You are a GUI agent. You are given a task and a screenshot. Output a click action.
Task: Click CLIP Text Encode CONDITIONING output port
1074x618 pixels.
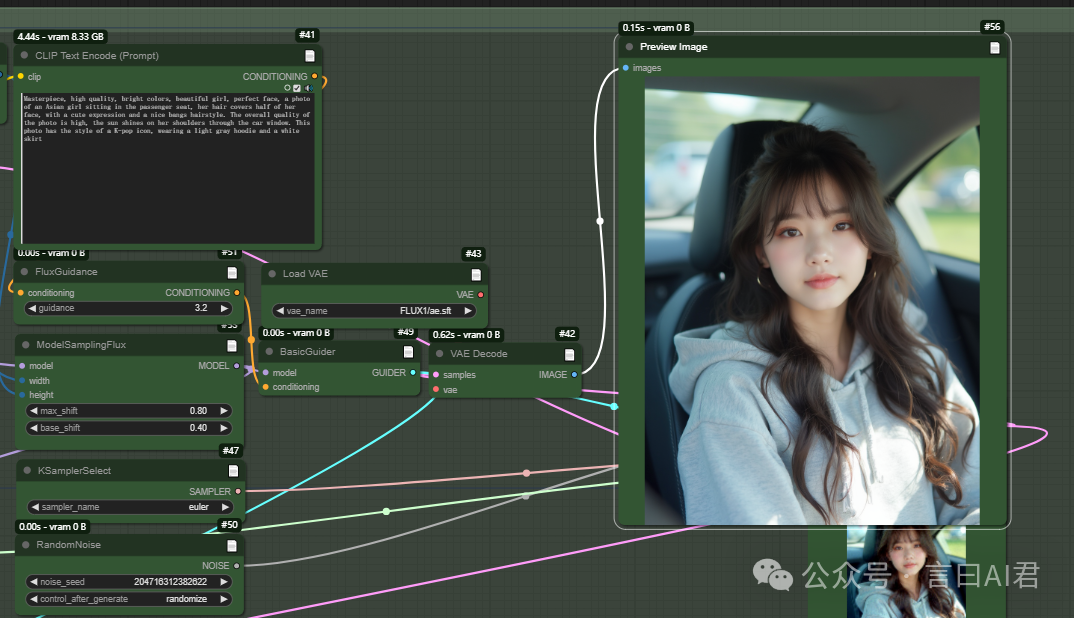pyautogui.click(x=314, y=76)
